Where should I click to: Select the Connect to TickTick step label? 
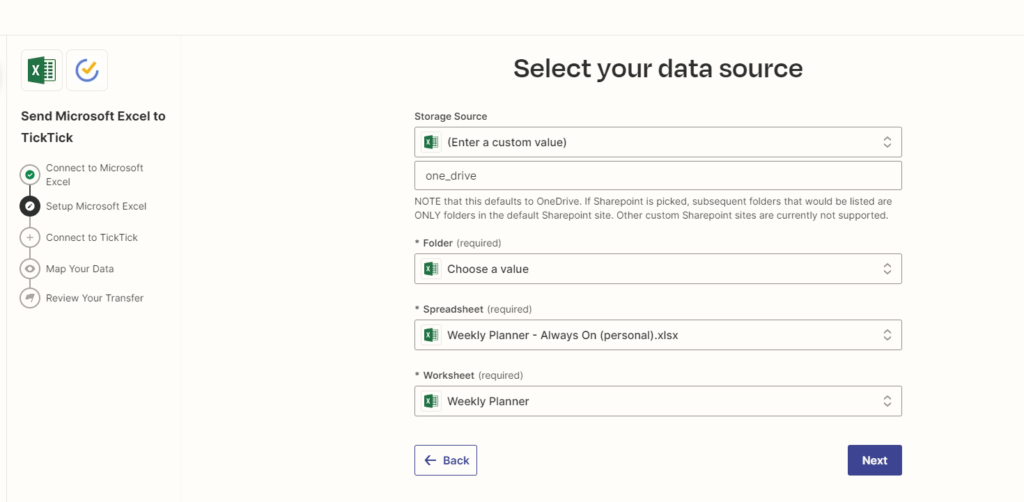pos(91,238)
